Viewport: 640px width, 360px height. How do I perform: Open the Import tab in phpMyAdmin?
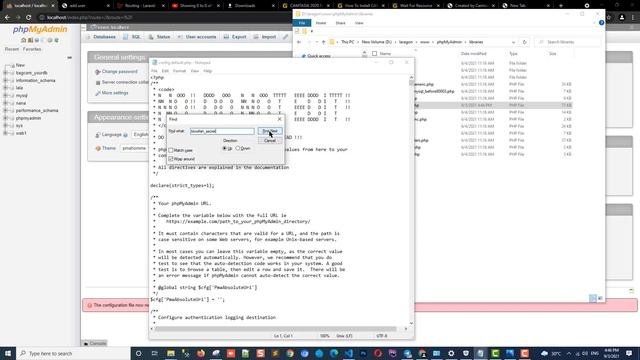(x=265, y=37)
